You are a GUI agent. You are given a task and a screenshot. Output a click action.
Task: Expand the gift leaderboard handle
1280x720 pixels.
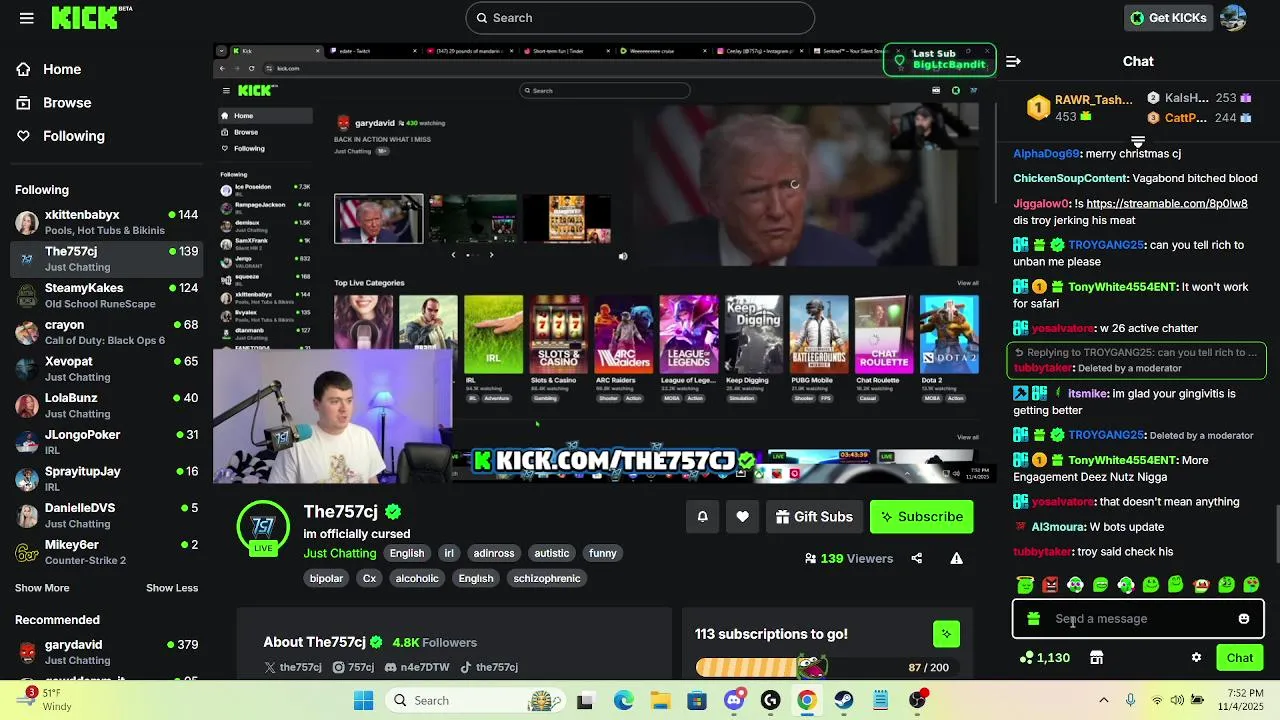1137,142
